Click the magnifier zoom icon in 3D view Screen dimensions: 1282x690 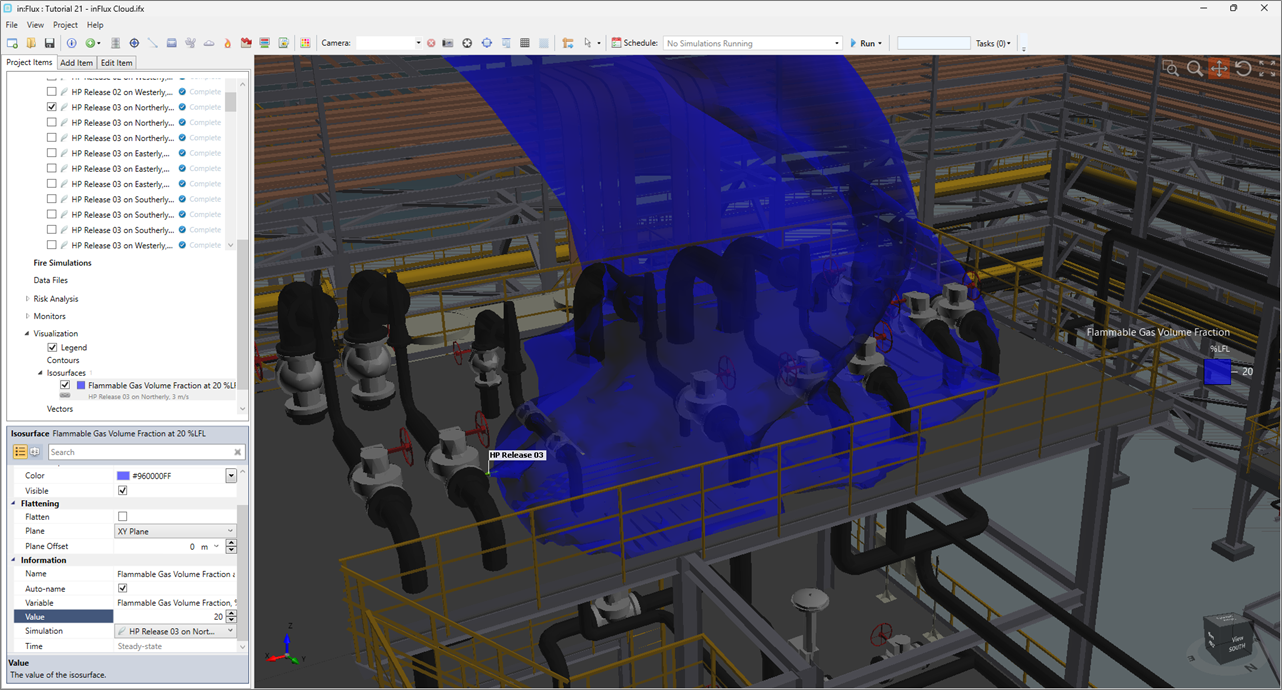click(1195, 68)
